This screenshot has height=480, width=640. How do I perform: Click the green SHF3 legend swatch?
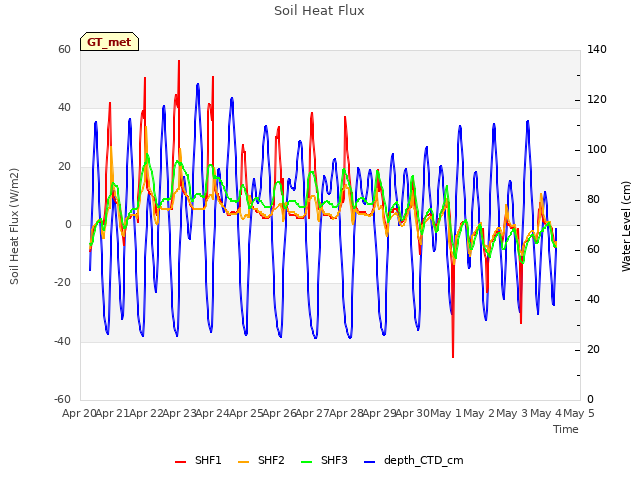click(306, 462)
